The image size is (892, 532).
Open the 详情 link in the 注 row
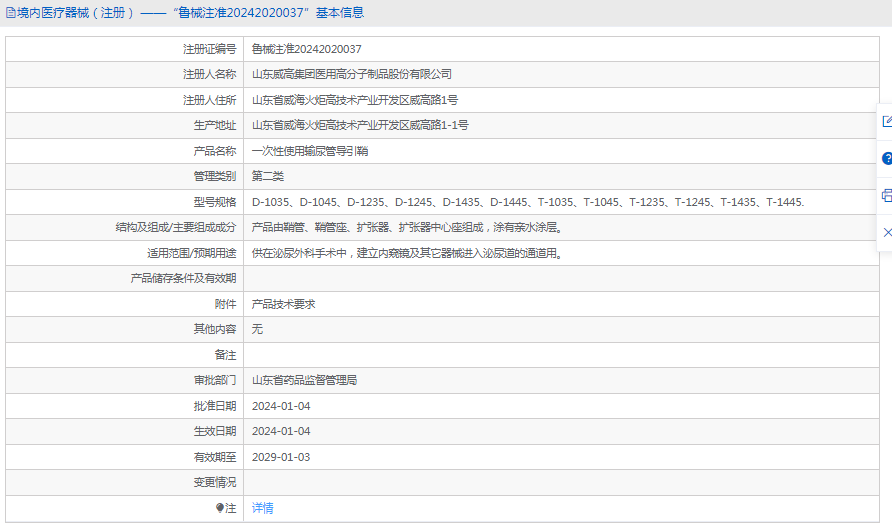[x=262, y=508]
